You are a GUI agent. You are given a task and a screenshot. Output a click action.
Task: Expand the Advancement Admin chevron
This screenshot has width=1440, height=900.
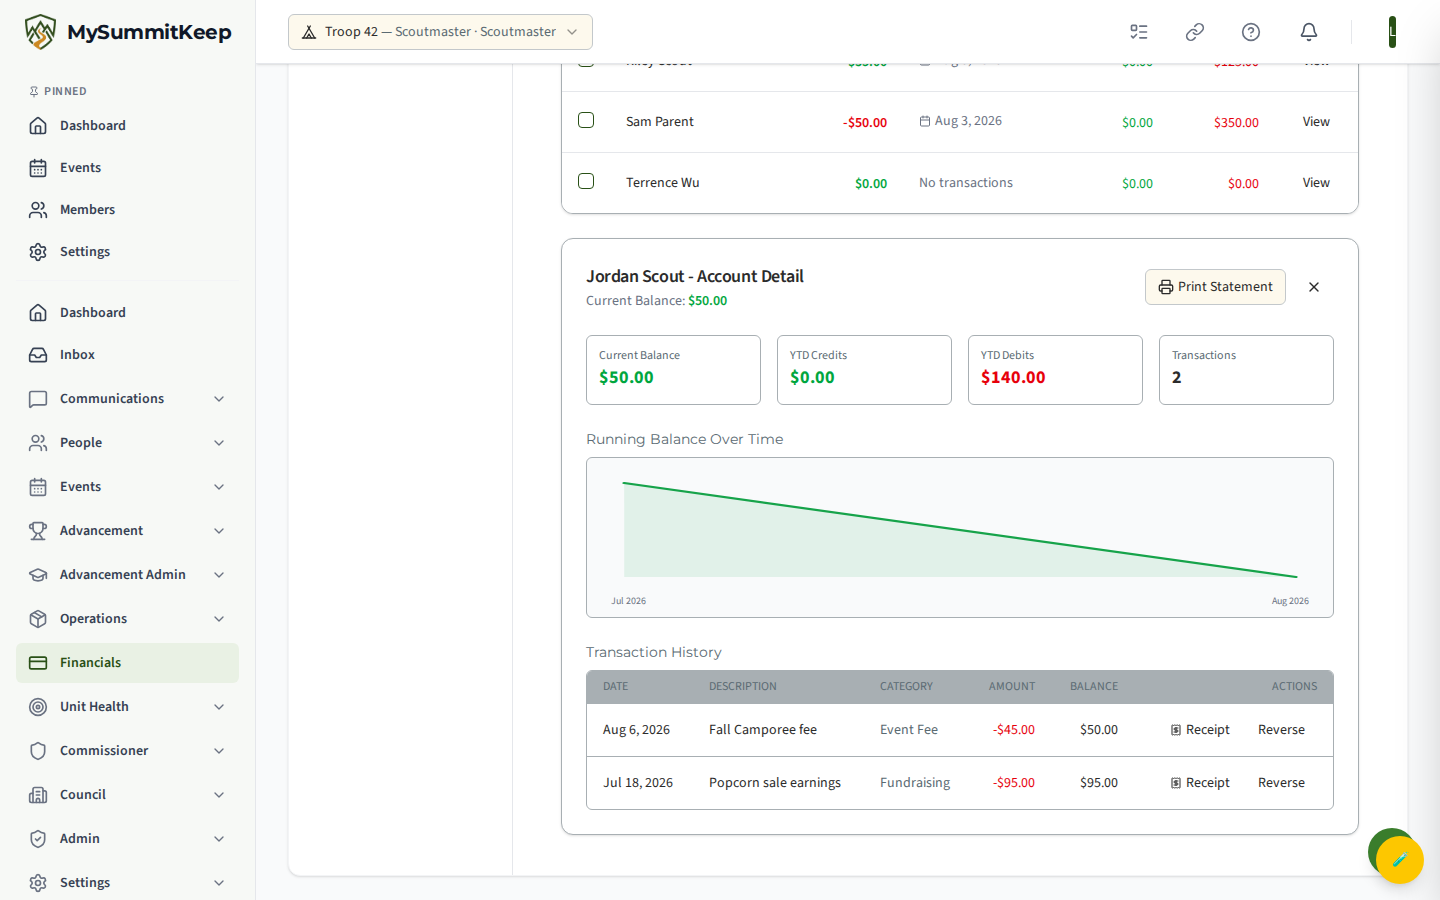coord(219,574)
